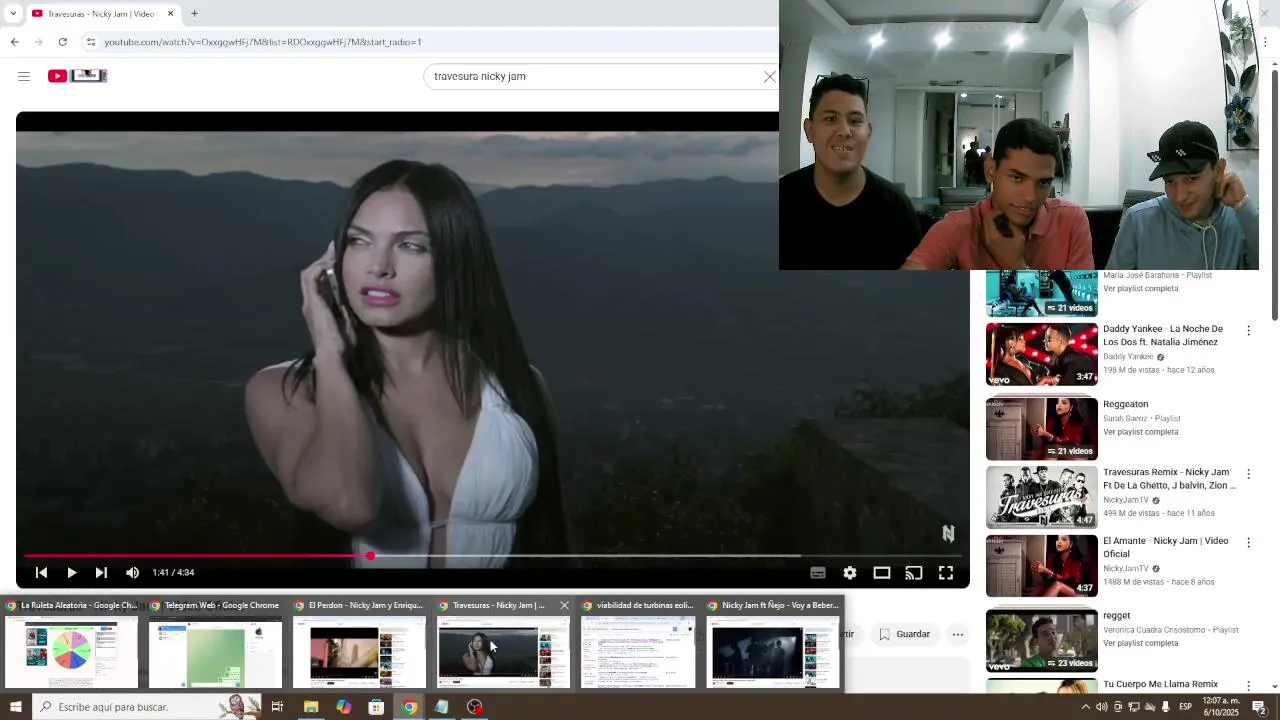Show hidden system tray icons chevron
The image size is (1280, 720).
click(1086, 707)
